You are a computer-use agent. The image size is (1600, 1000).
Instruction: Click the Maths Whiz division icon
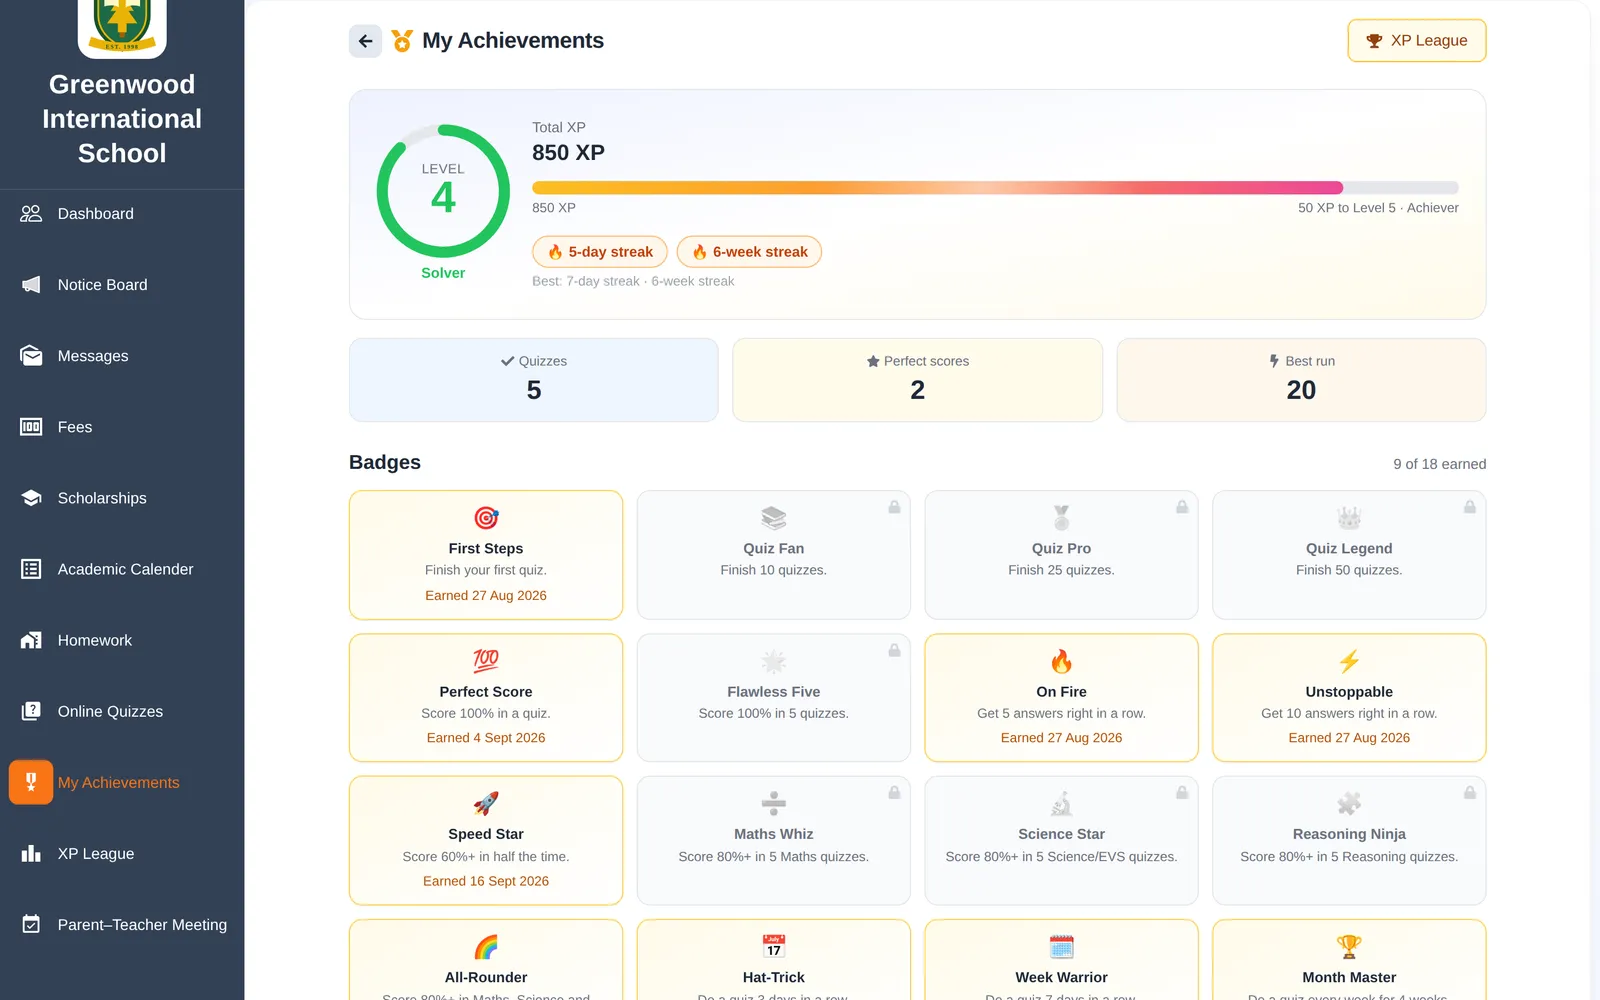[774, 804]
